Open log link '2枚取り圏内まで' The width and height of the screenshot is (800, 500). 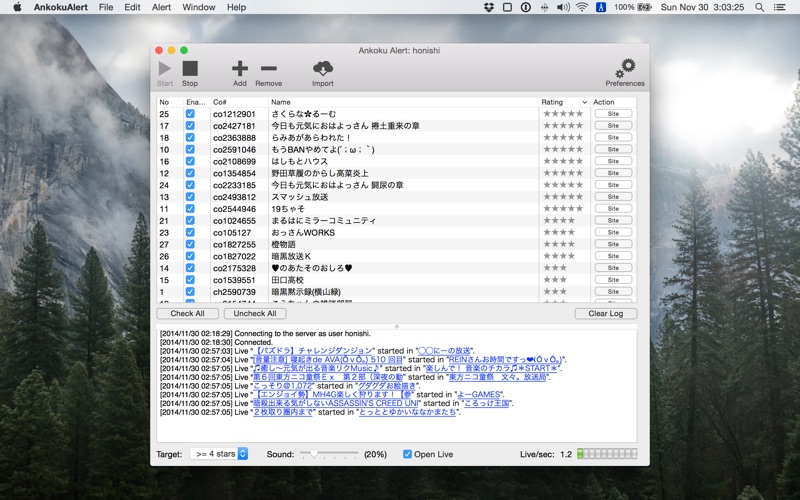(283, 412)
